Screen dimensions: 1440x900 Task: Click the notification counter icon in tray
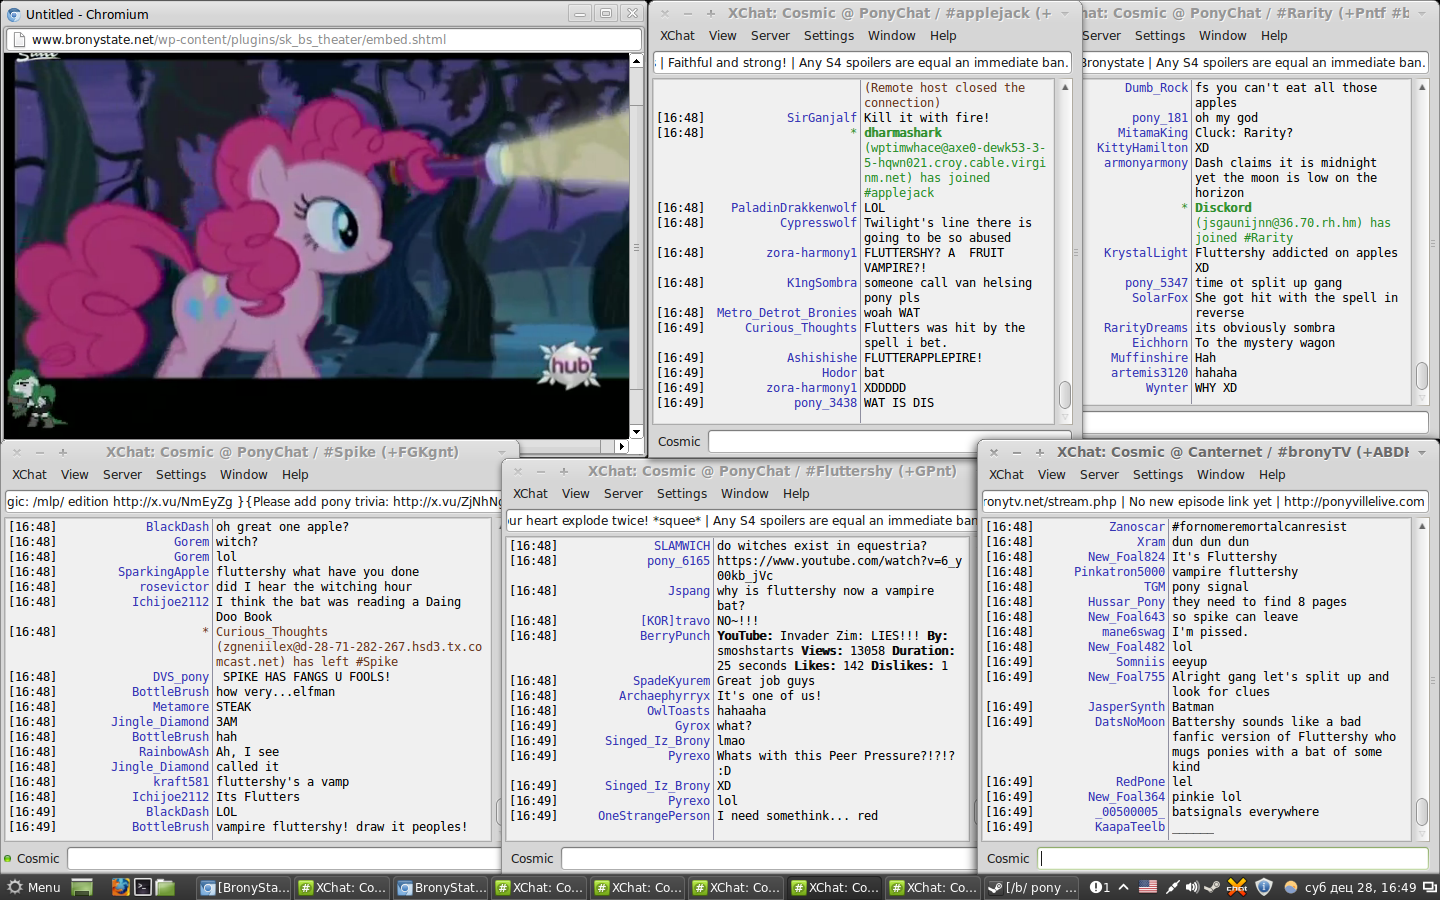point(1100,887)
